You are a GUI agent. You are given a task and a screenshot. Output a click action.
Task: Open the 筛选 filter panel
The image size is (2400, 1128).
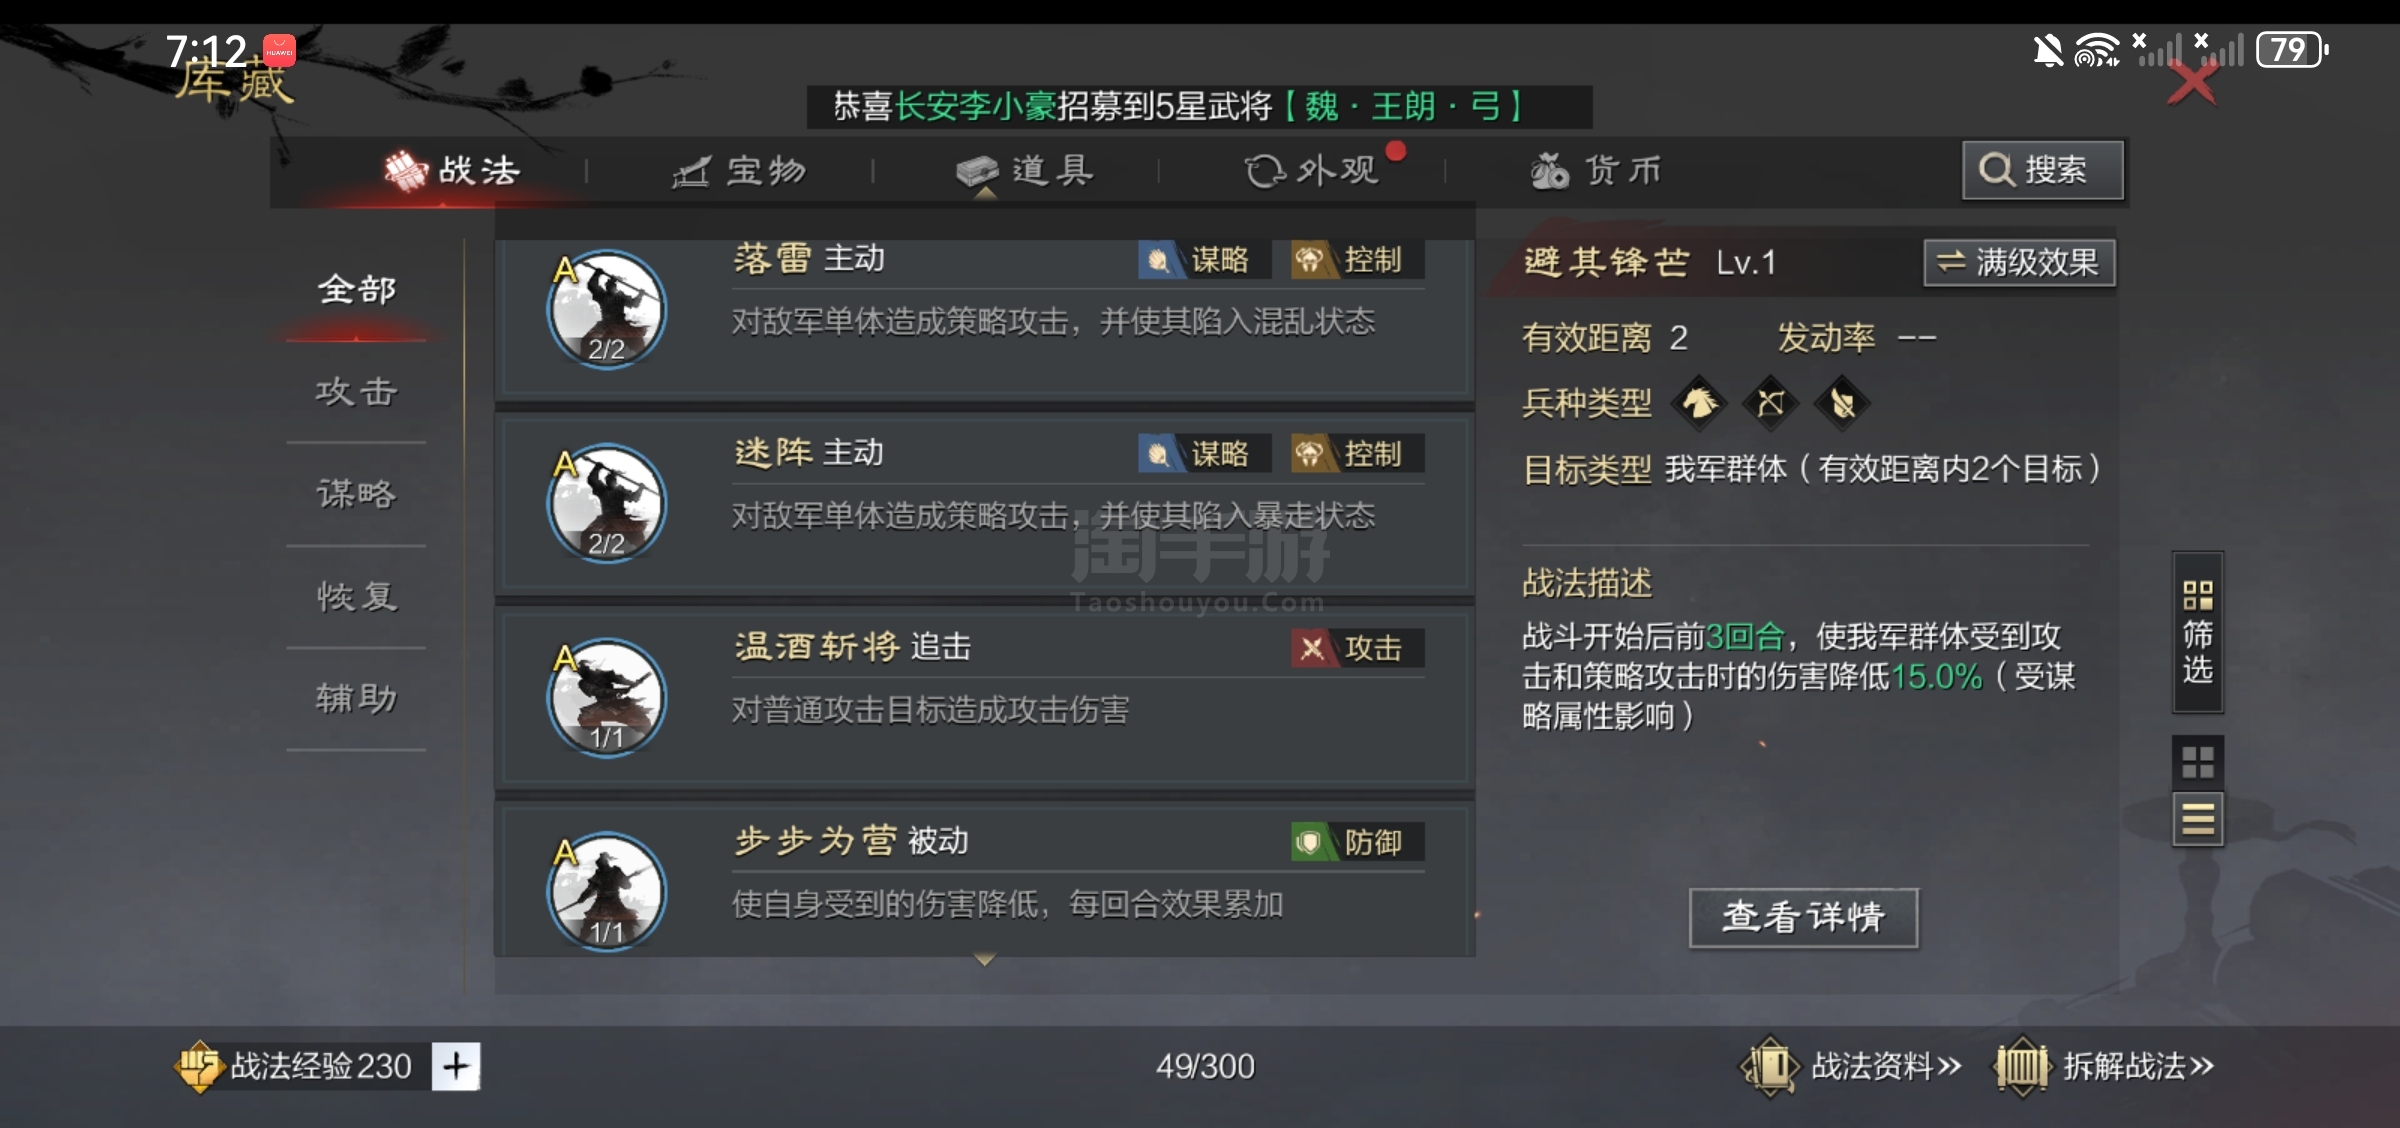point(2197,632)
